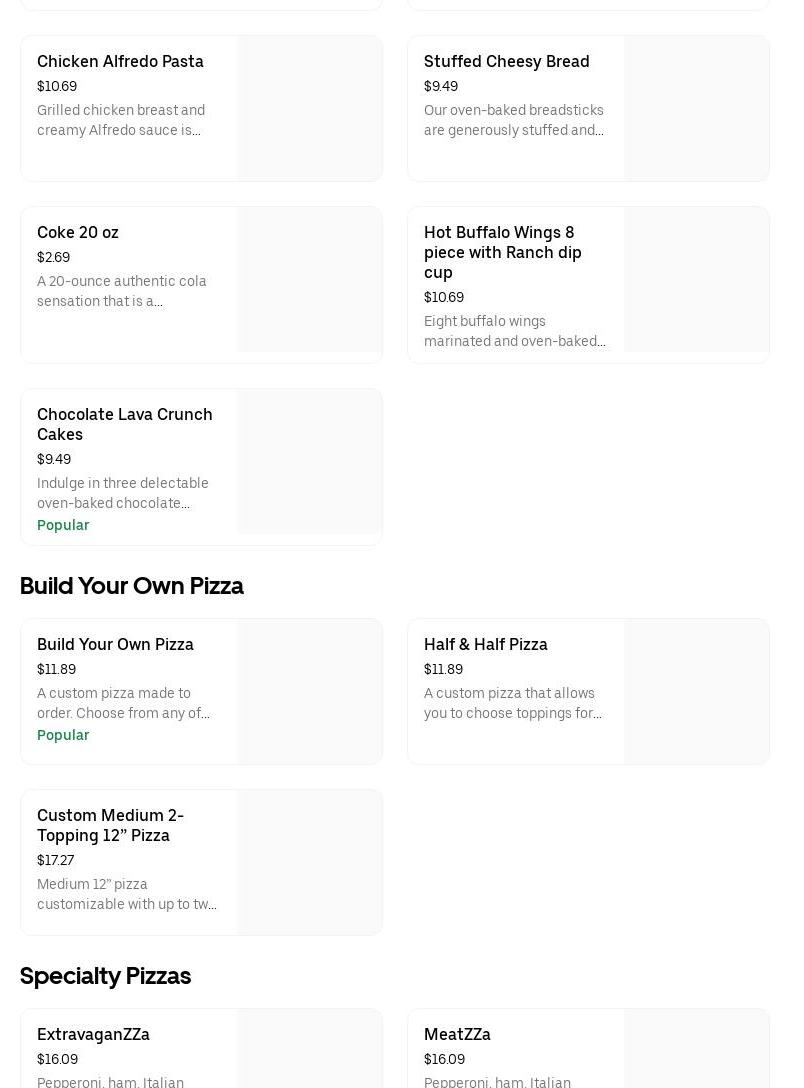Click the Popular tag under Chocolate Lava Cakes

[63, 526]
